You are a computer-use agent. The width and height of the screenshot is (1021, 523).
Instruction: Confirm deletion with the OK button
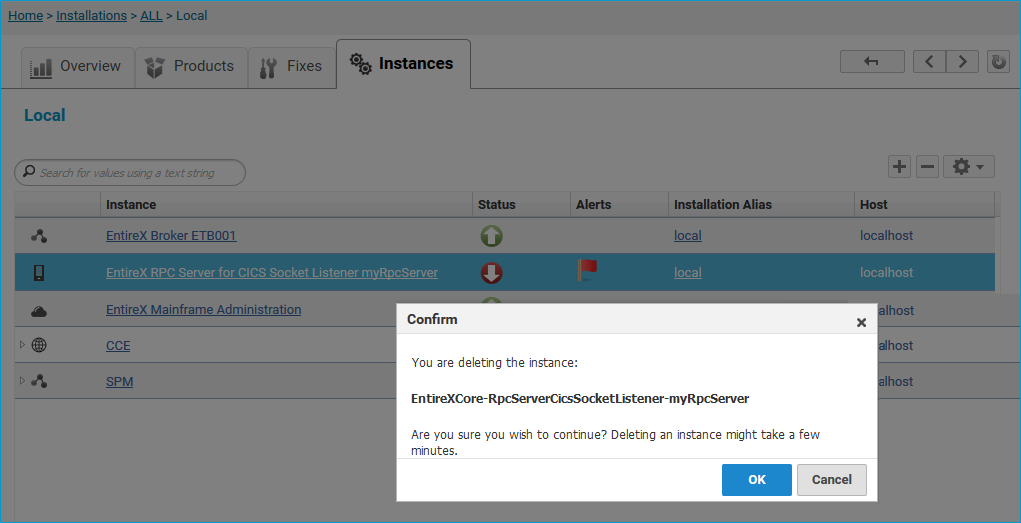(x=757, y=479)
